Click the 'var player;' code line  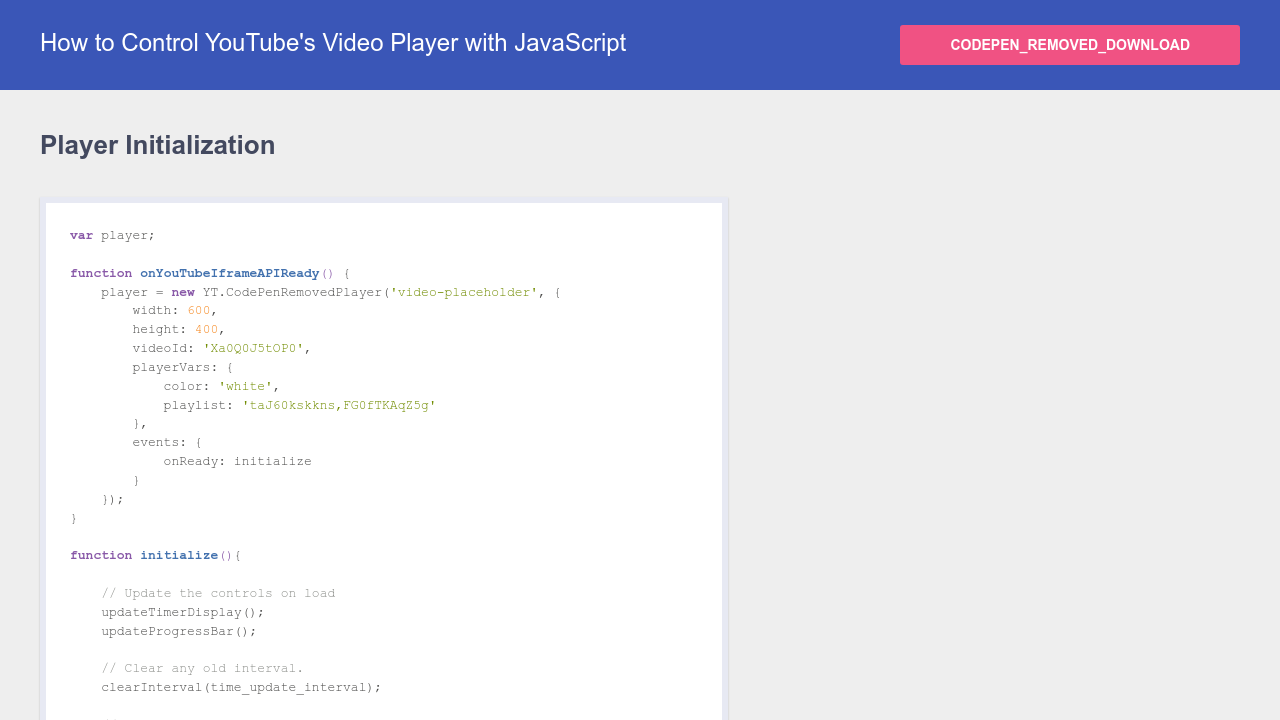pyautogui.click(x=112, y=236)
